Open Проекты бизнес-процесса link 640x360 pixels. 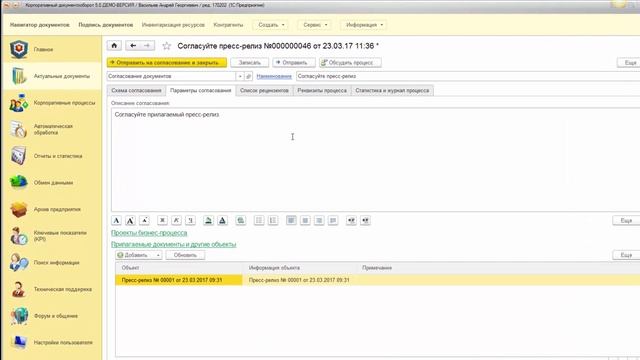[149, 233]
